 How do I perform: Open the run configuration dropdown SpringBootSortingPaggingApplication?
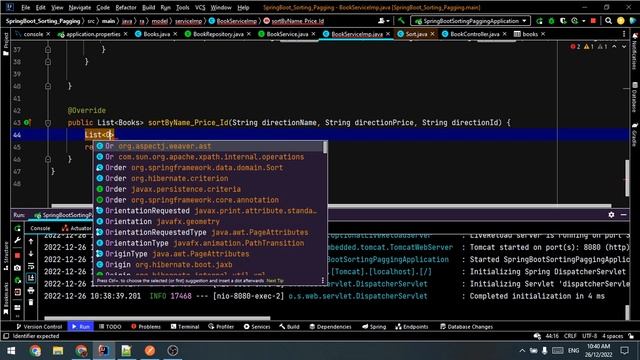click(x=470, y=21)
